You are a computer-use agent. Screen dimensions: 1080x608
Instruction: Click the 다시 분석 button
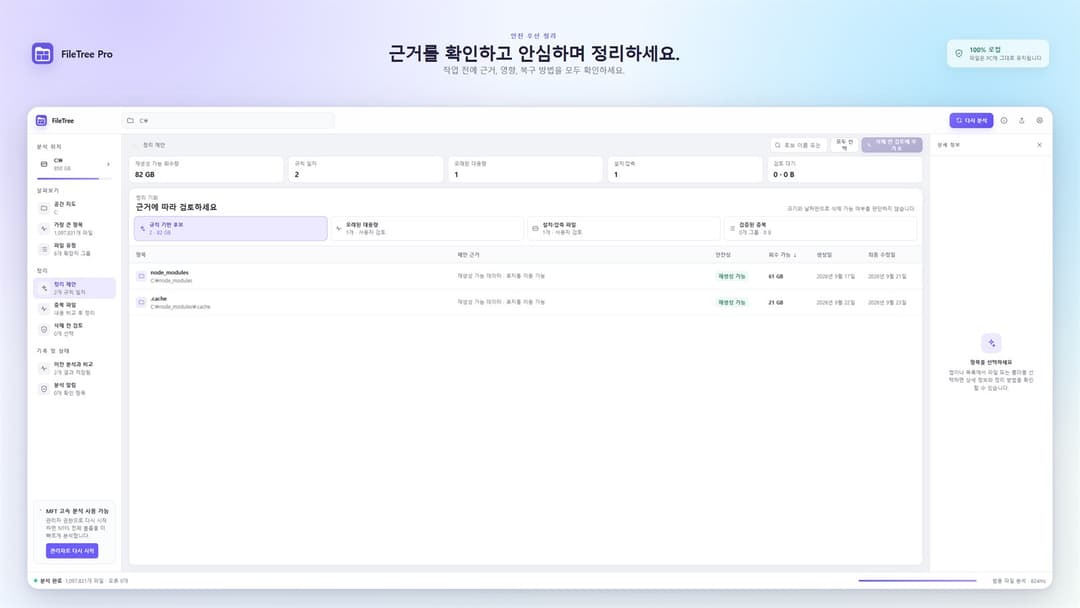971,120
